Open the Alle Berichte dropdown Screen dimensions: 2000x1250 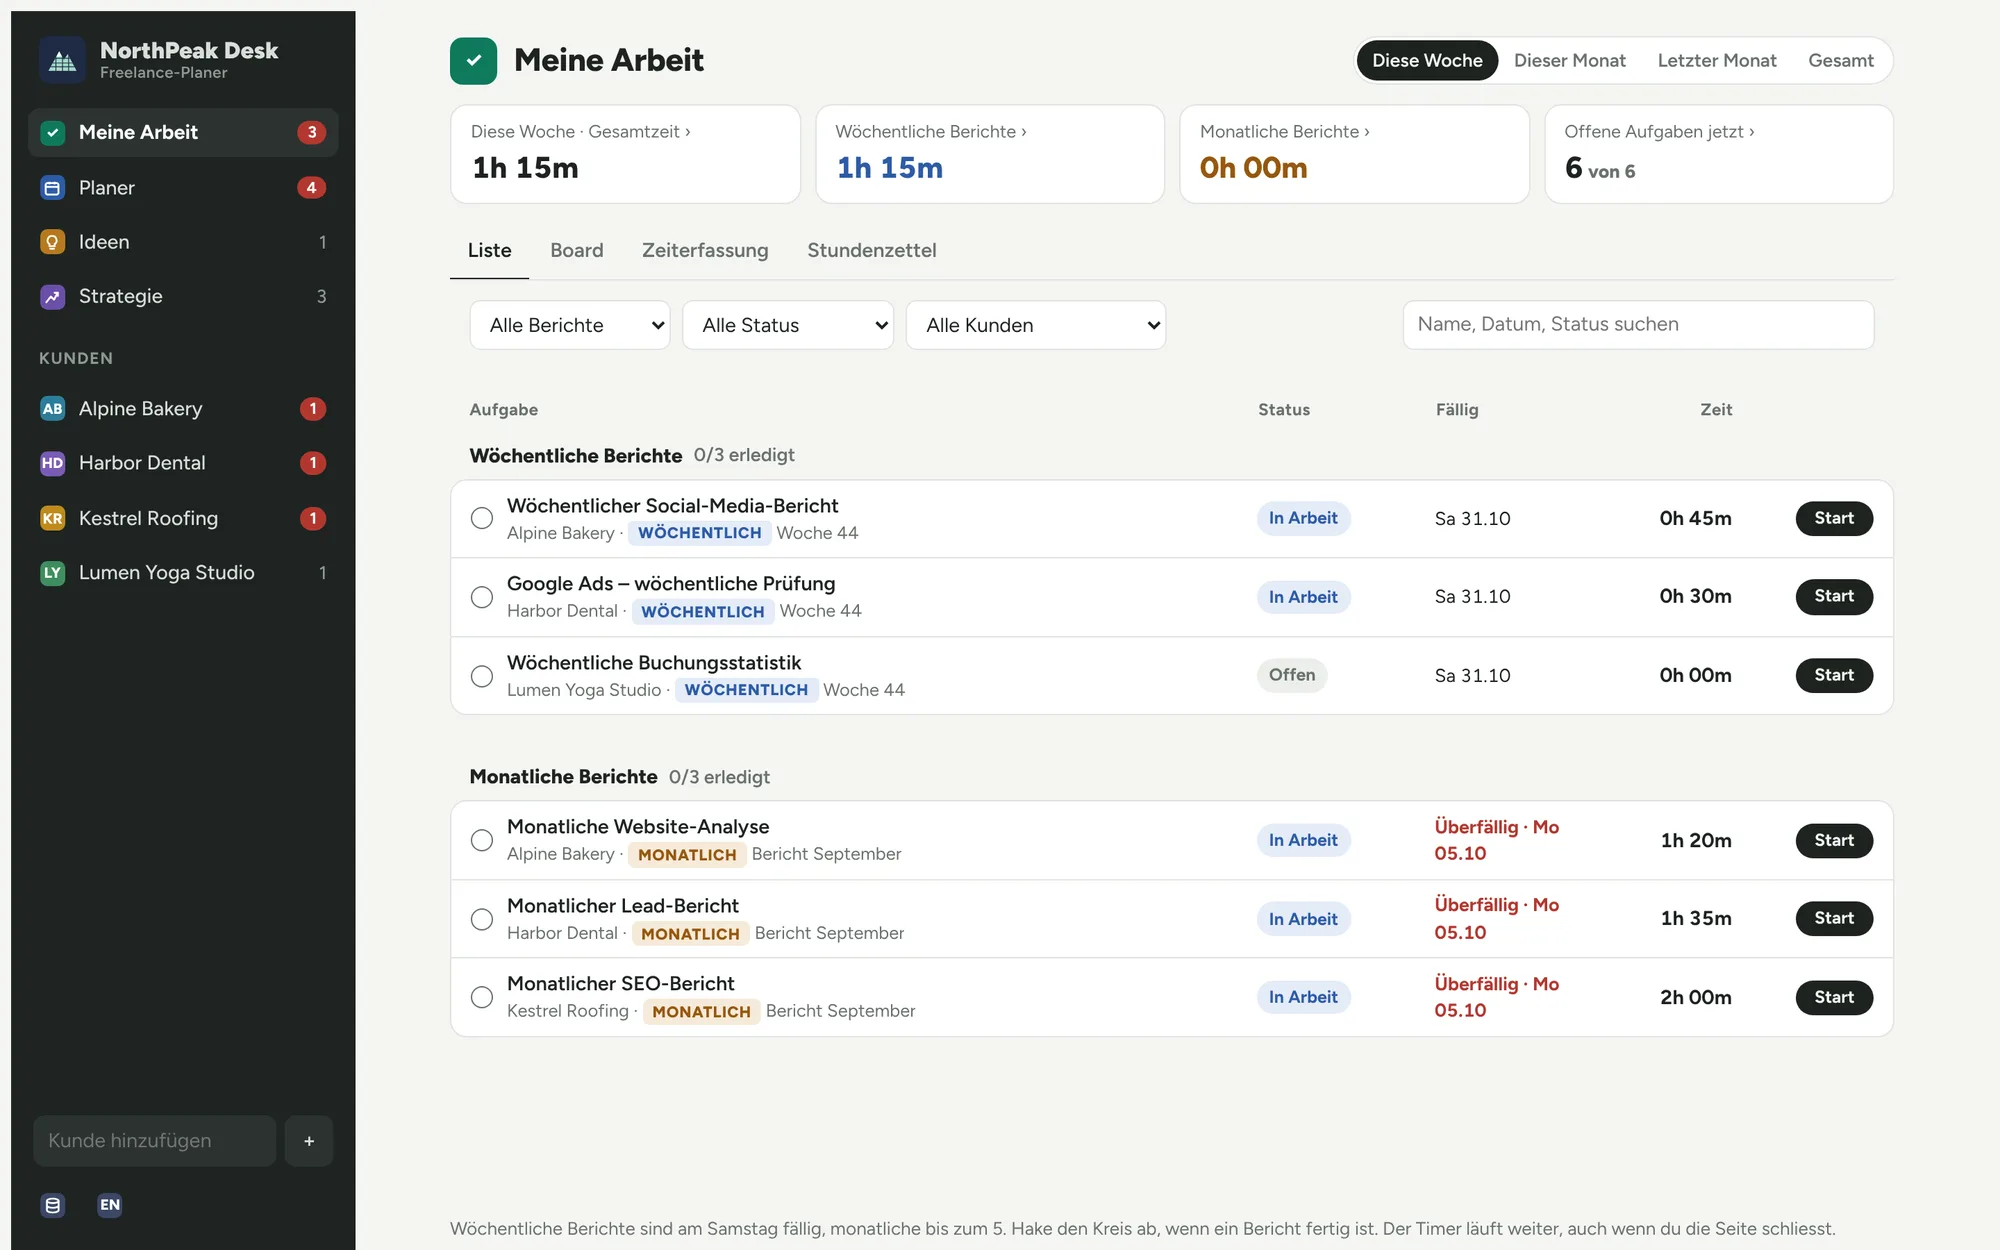[570, 325]
